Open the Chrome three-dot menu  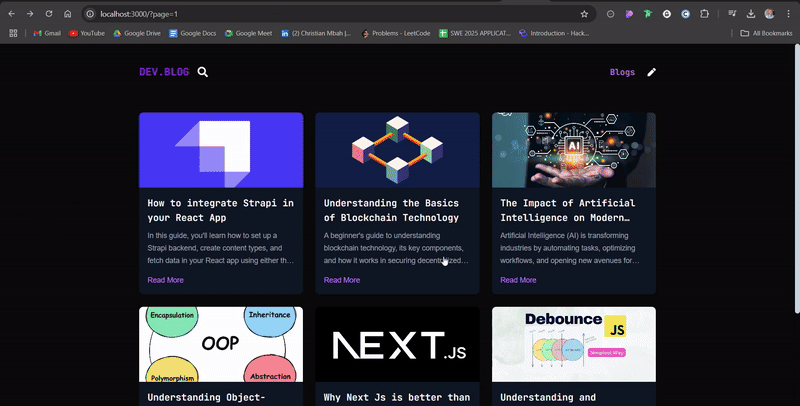788,14
